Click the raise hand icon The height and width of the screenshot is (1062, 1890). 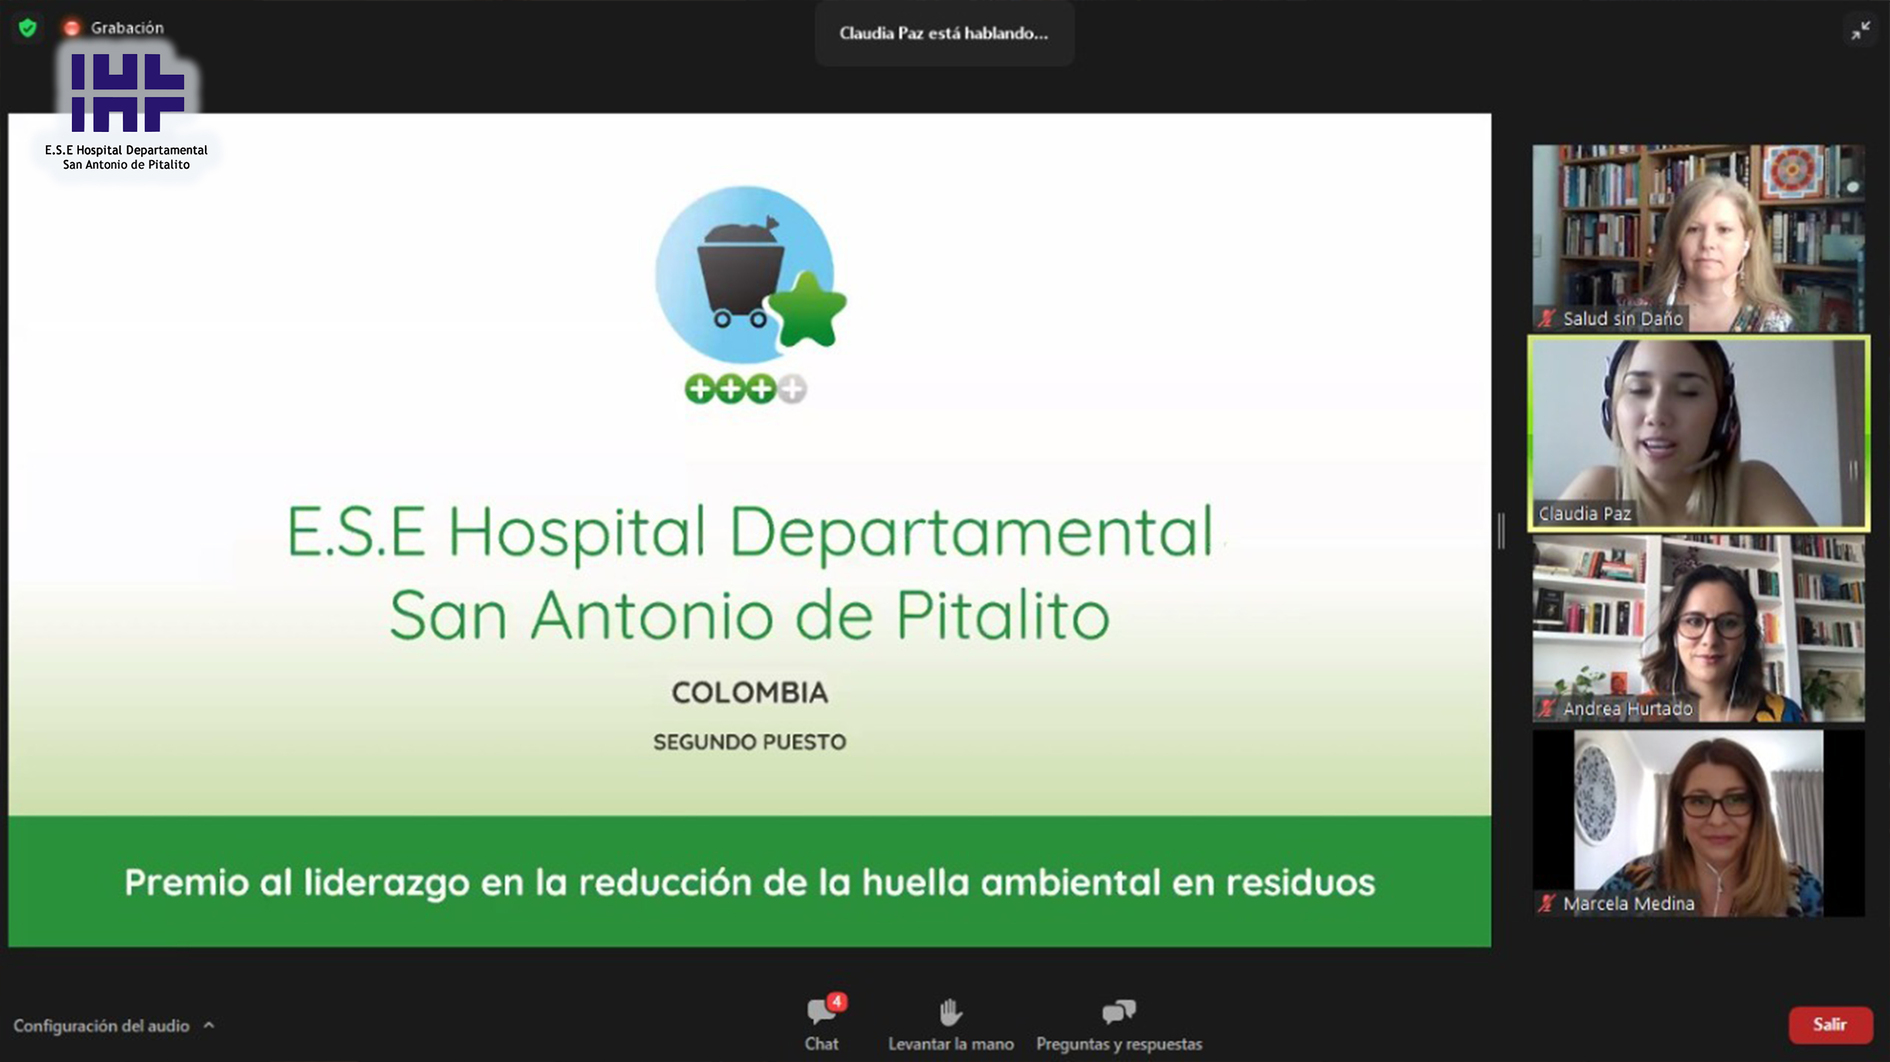point(950,1012)
